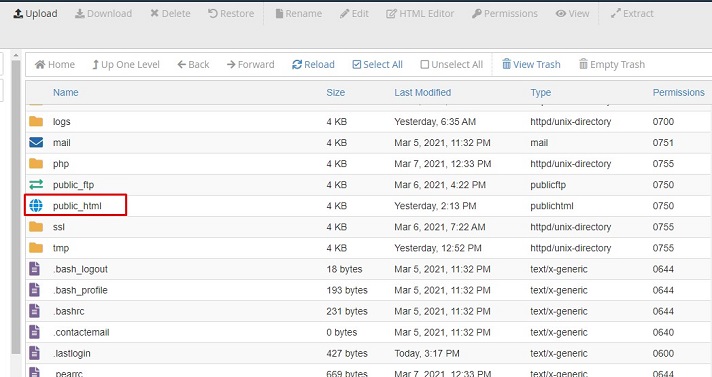Image resolution: width=712 pixels, height=377 pixels.
Task: Click permissions 0700 of logs
Action: click(x=663, y=122)
